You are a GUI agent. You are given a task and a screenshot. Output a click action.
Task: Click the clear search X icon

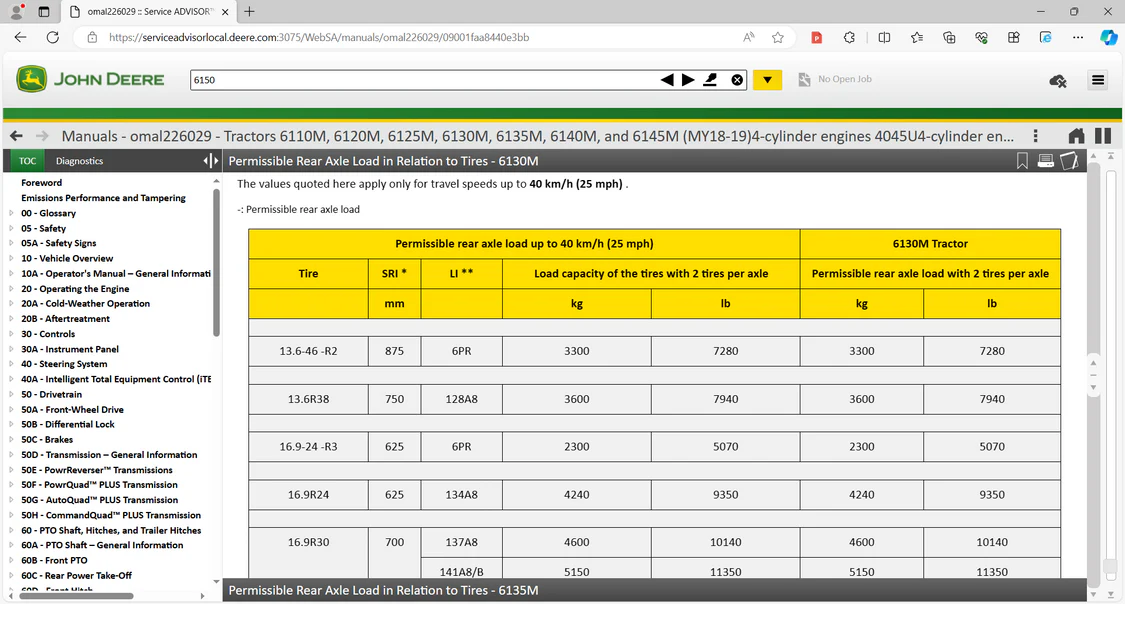pos(737,80)
